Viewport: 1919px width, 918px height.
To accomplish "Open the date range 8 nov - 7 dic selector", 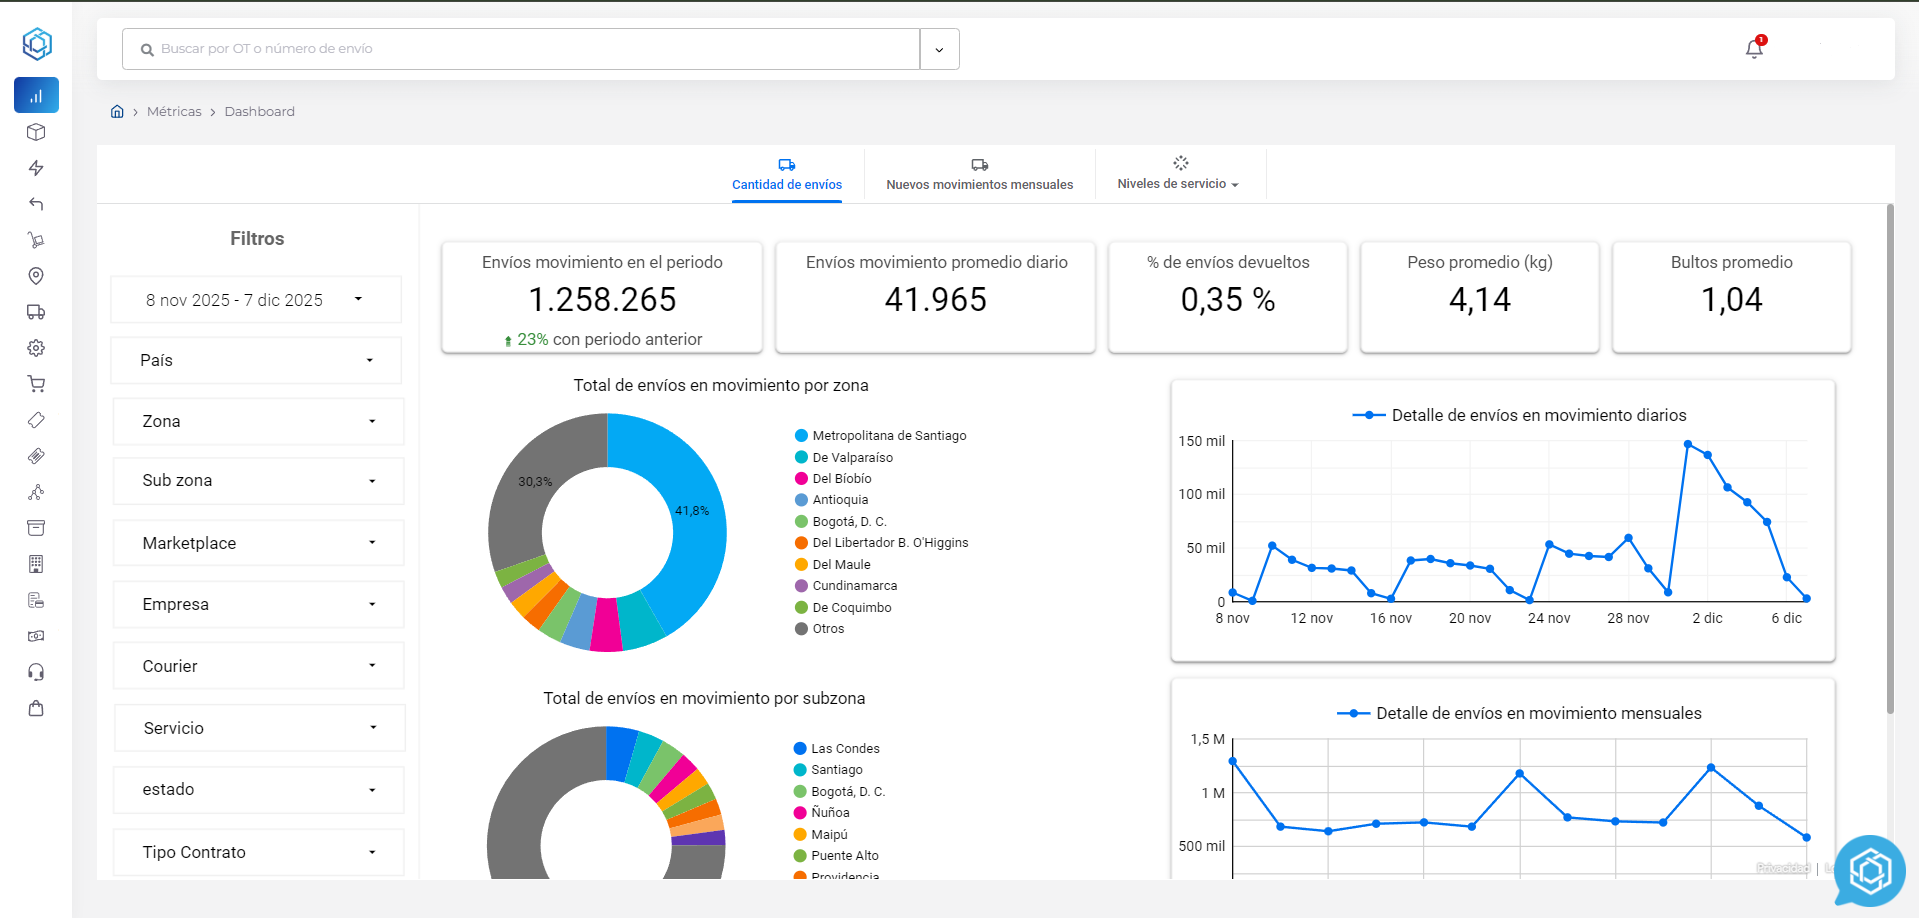I will point(255,300).
